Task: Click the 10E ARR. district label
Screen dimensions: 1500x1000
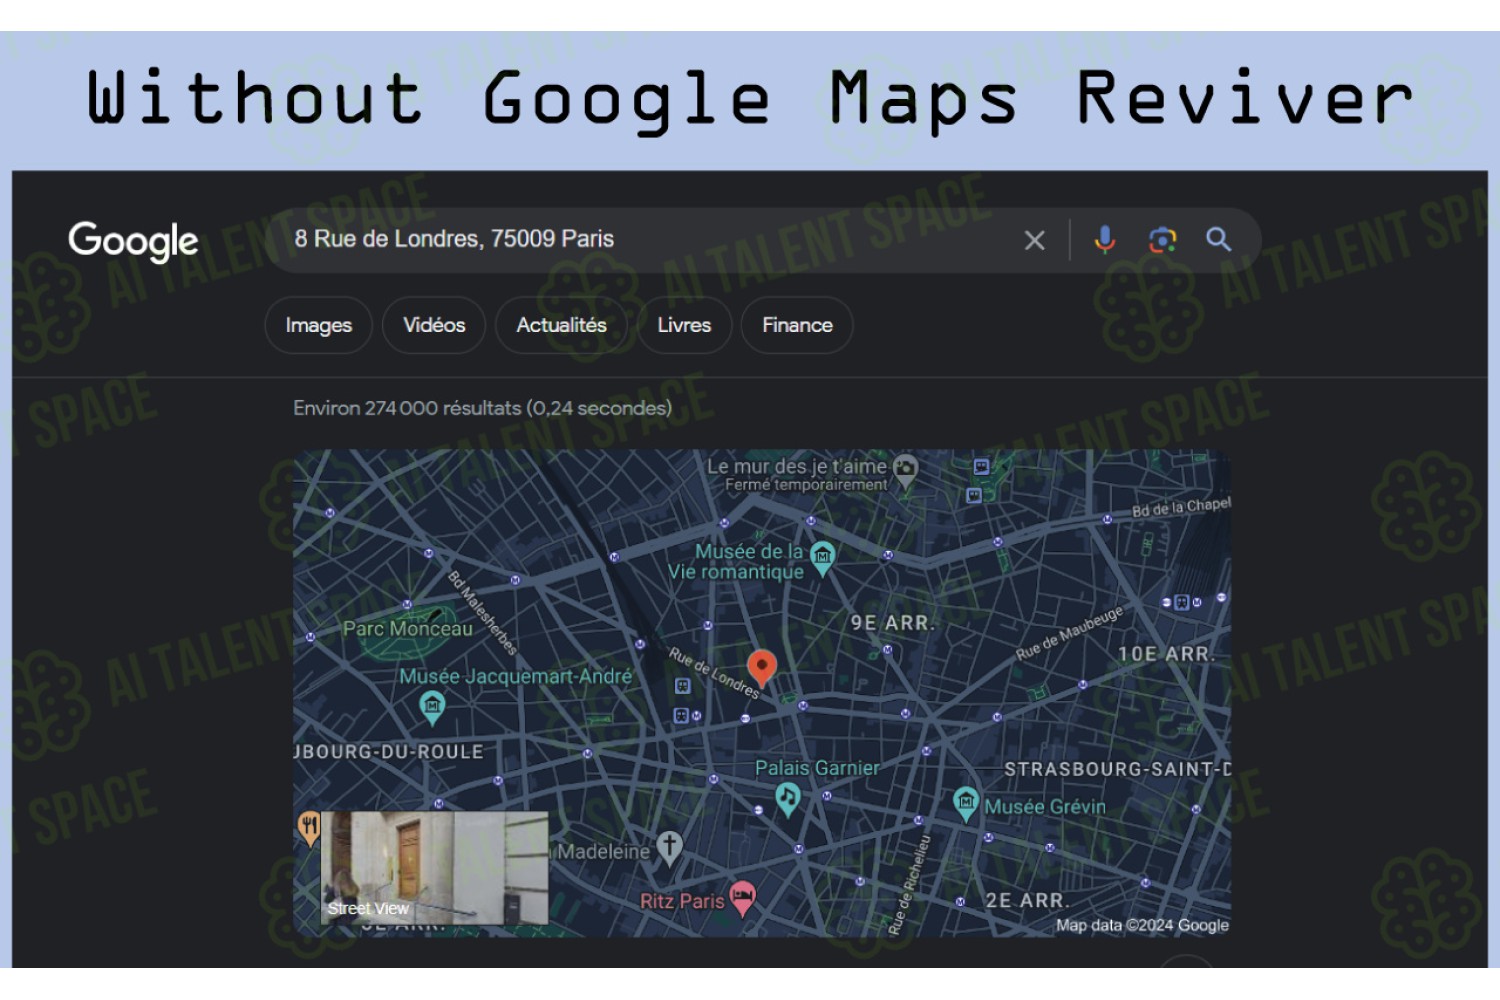Action: point(1166,654)
